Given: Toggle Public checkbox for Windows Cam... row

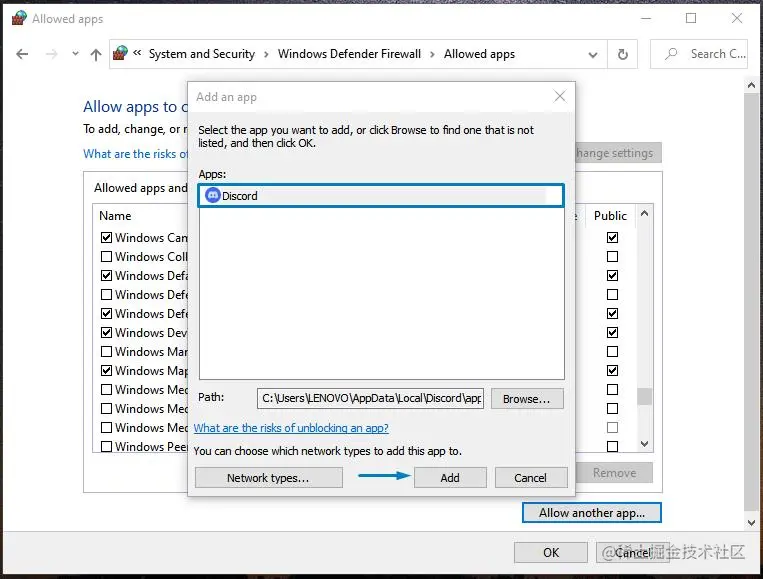Looking at the screenshot, I should pos(612,237).
